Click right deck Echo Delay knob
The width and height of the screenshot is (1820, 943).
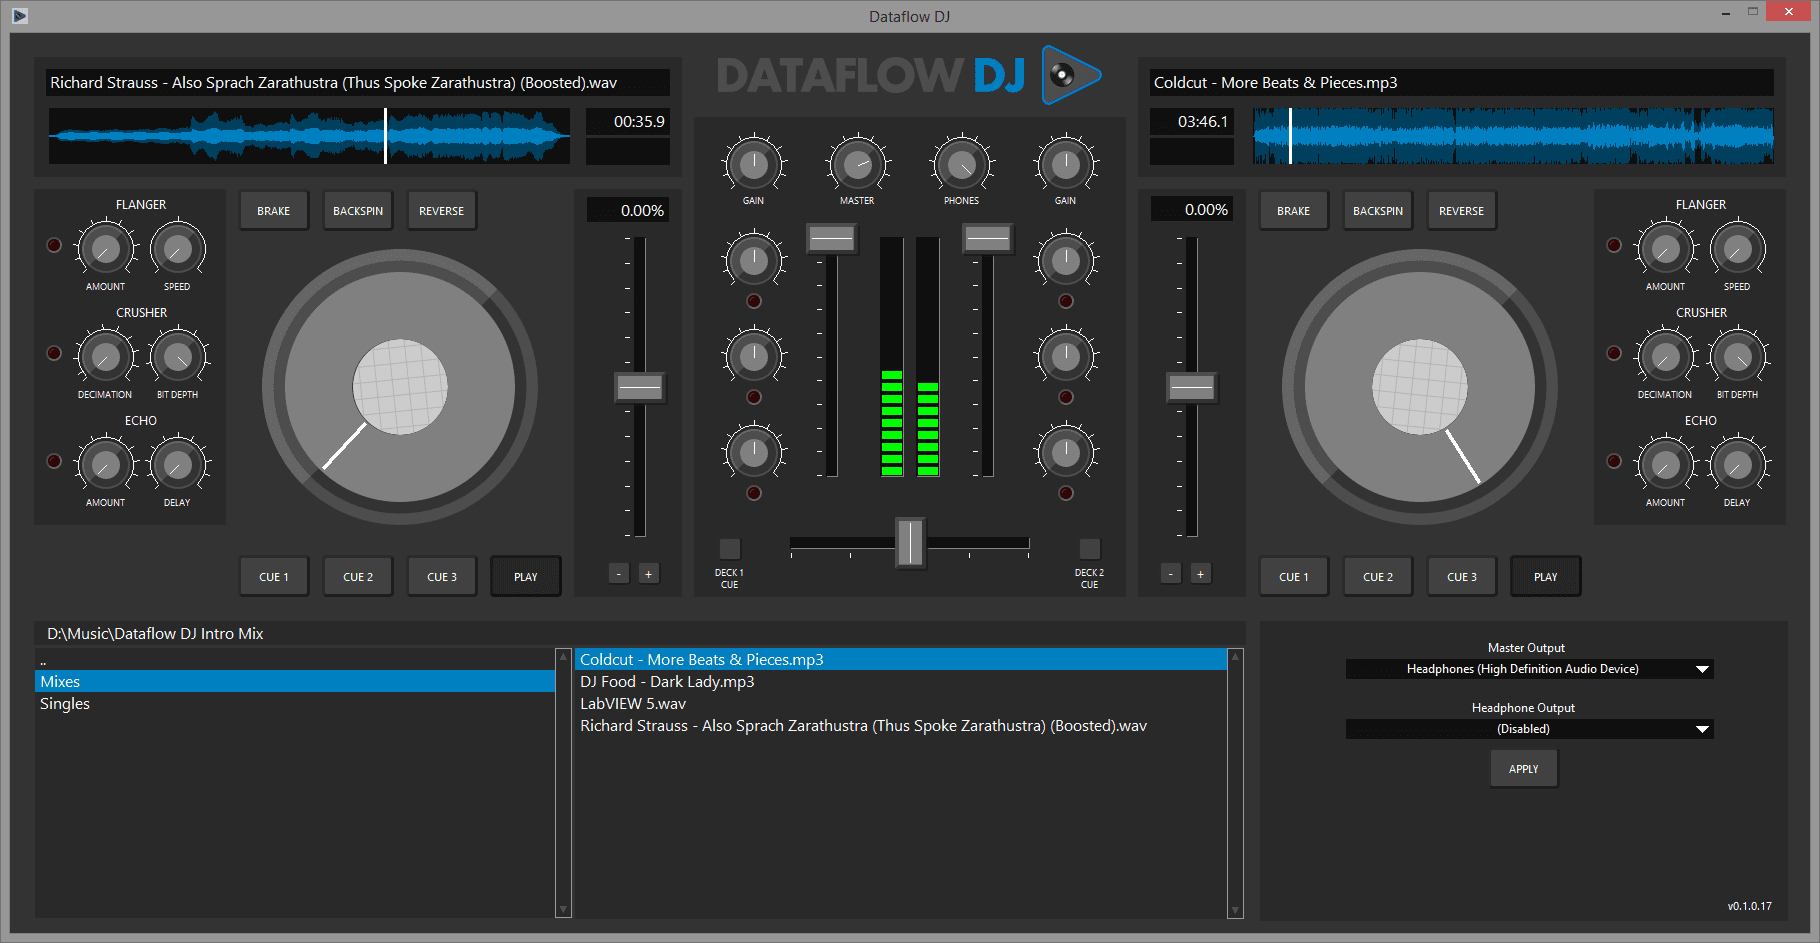(1737, 466)
